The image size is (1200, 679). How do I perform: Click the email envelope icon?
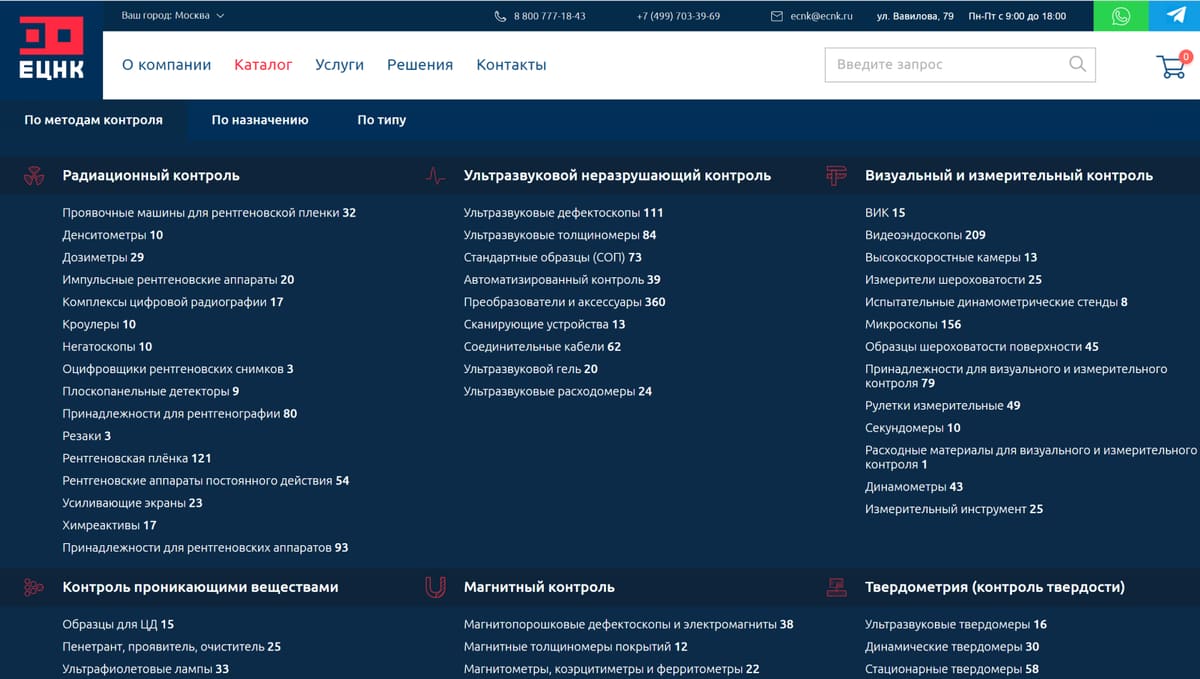pos(777,16)
